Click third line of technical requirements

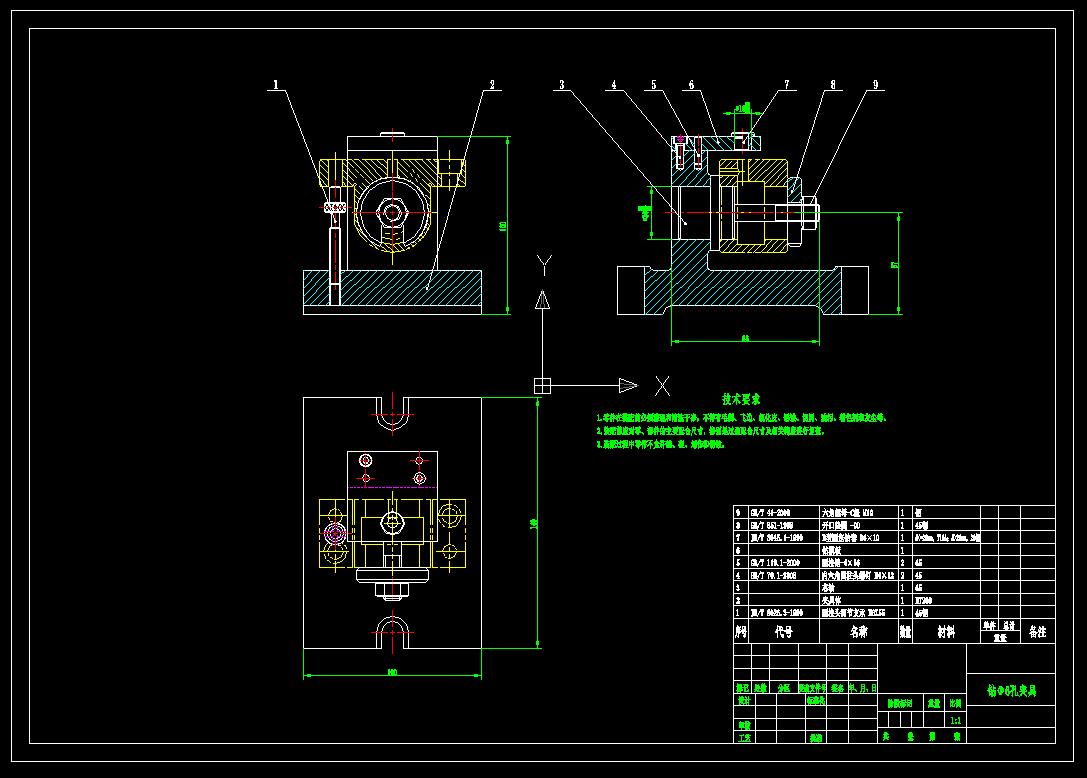click(x=660, y=444)
